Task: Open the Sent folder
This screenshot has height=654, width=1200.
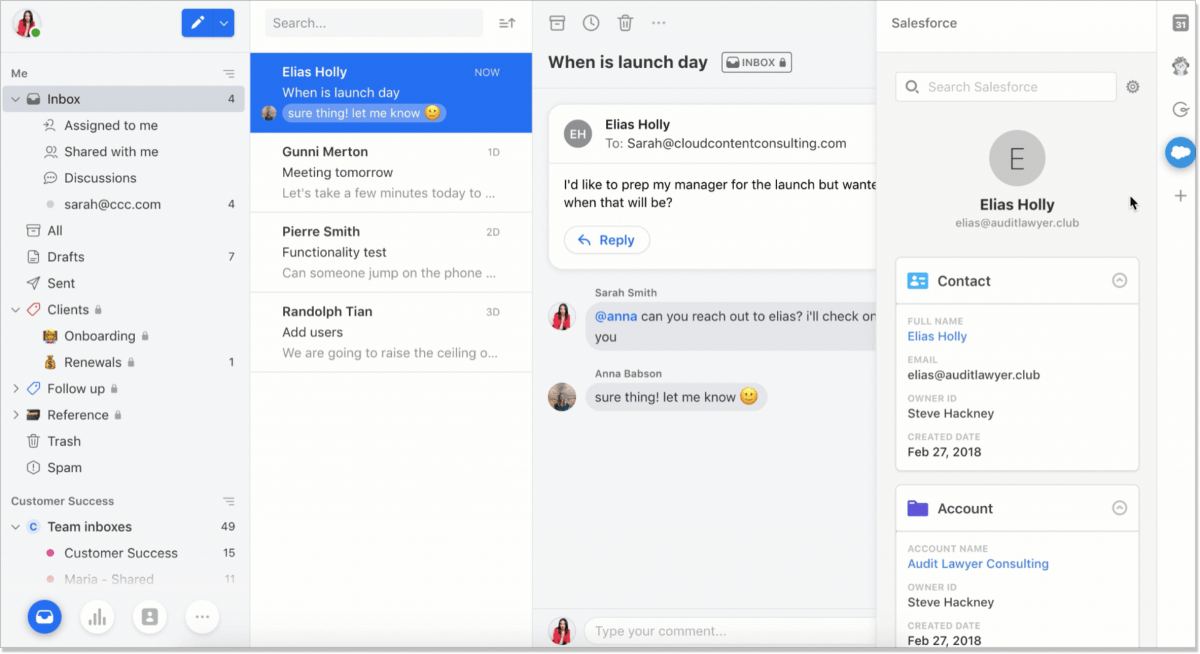Action: 58,283
